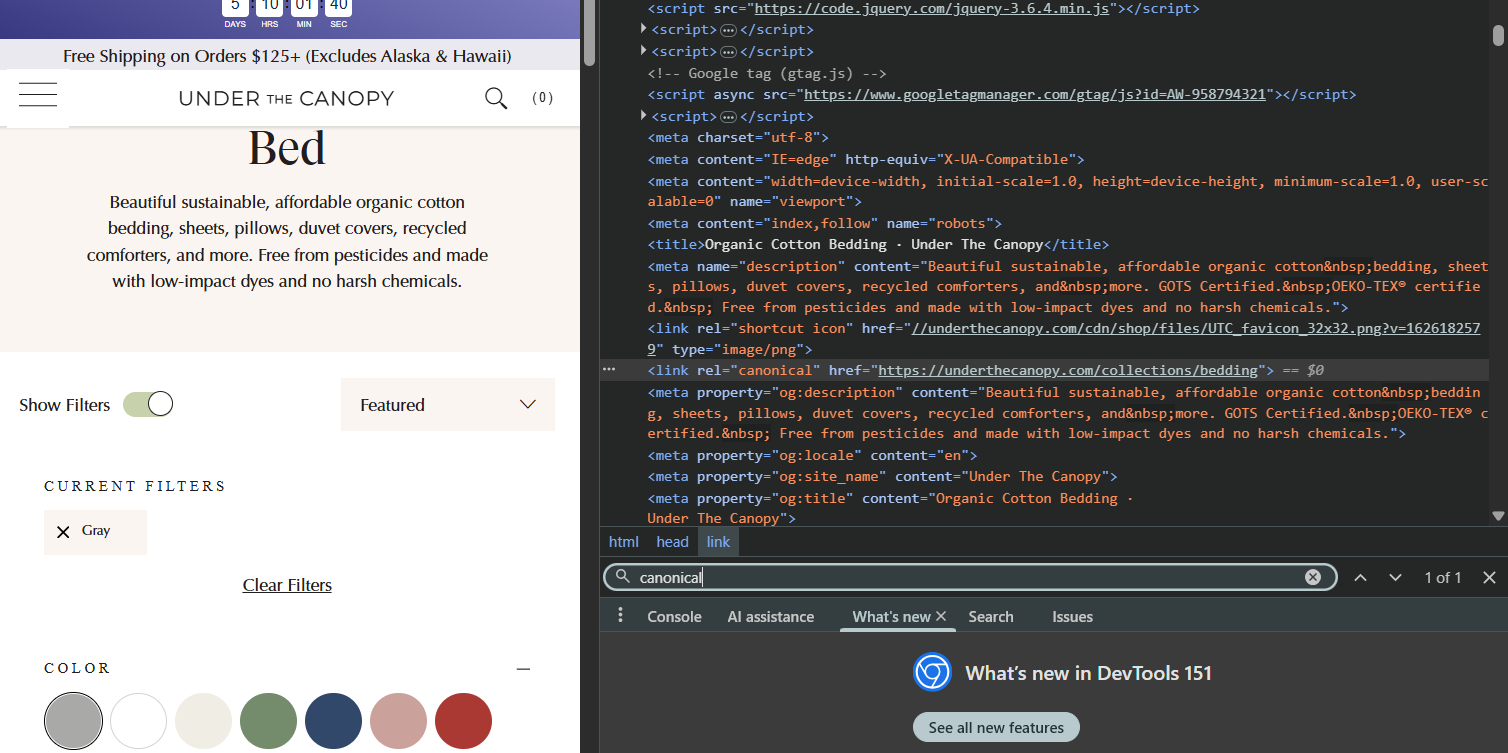The width and height of the screenshot is (1508, 753).
Task: Expand the script node above Google tag comment
Action: point(644,51)
